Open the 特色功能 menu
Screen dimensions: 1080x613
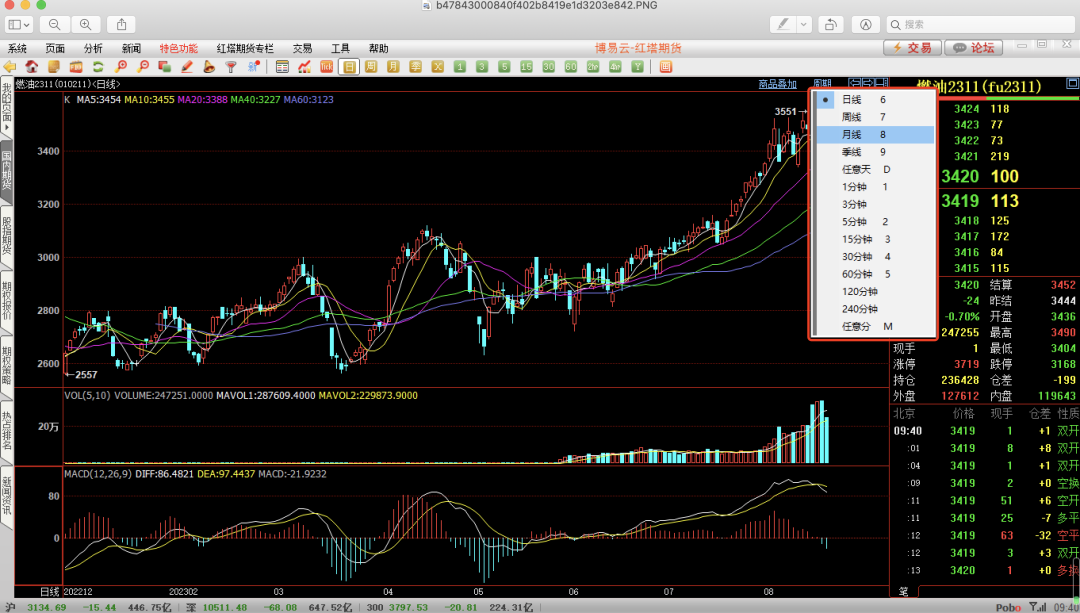[x=178, y=48]
